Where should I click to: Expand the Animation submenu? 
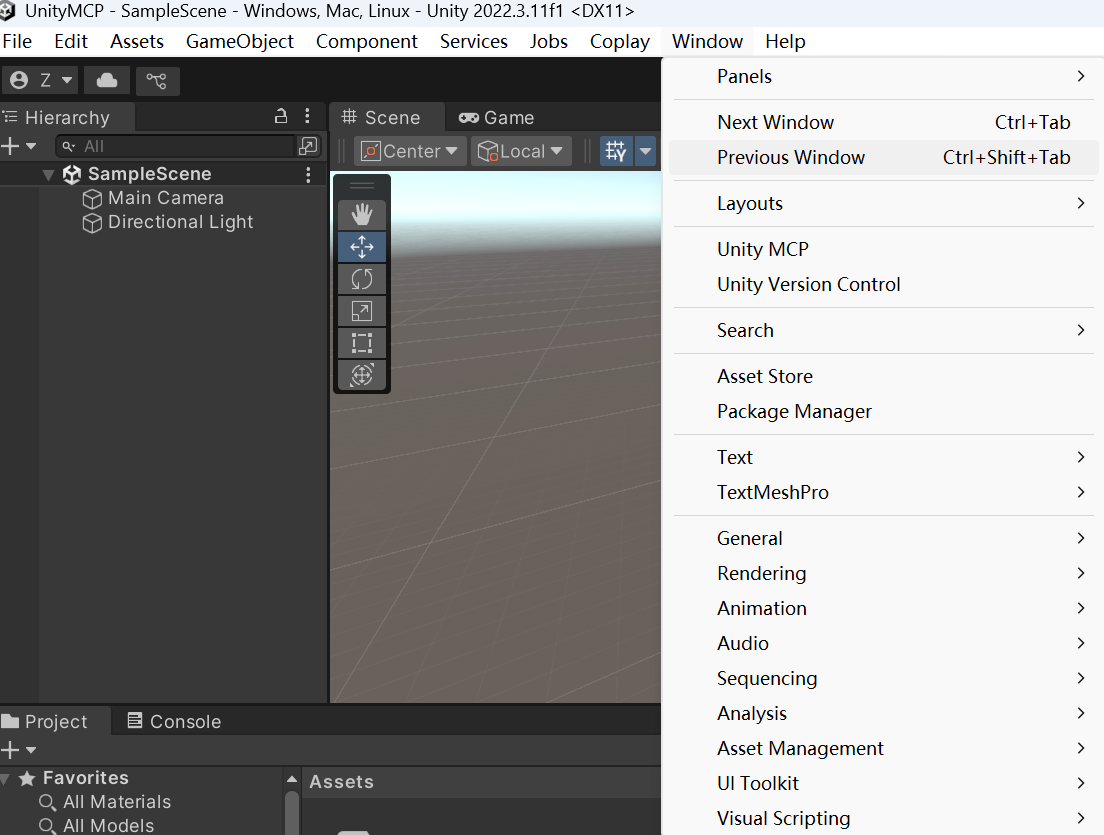[883, 608]
